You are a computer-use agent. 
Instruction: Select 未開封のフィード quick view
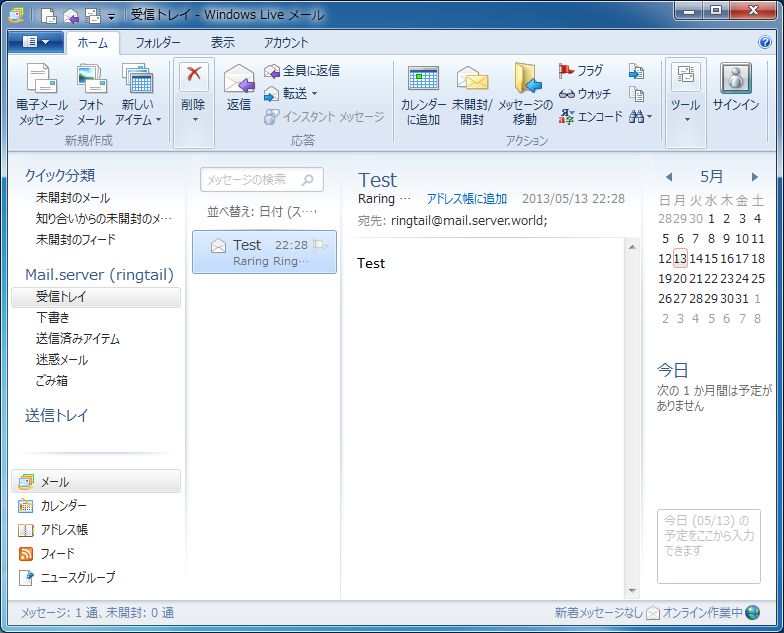pyautogui.click(x=76, y=240)
